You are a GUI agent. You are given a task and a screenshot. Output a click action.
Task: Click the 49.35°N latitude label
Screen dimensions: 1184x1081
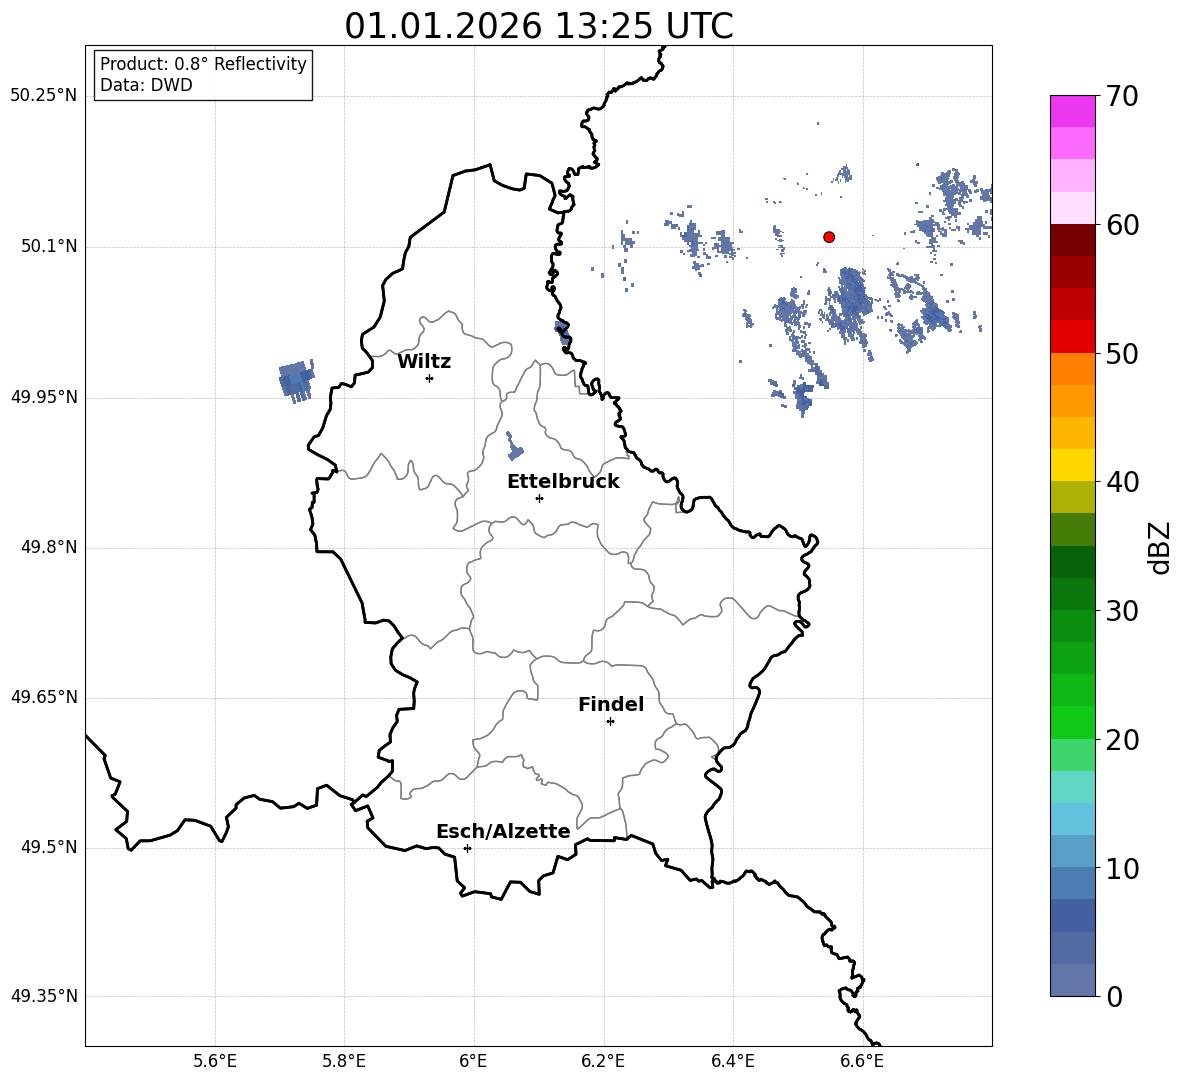[x=44, y=996]
